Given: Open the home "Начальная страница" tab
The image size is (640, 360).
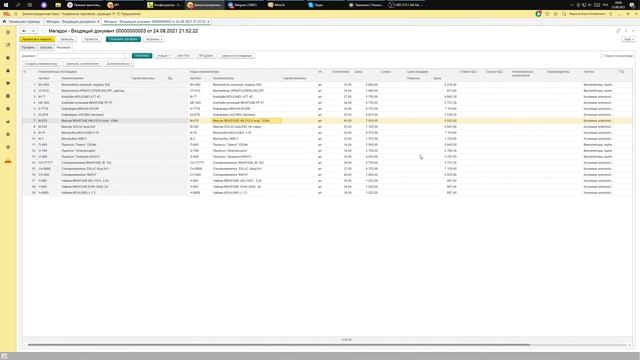Looking at the screenshot, I should tap(22, 22).
